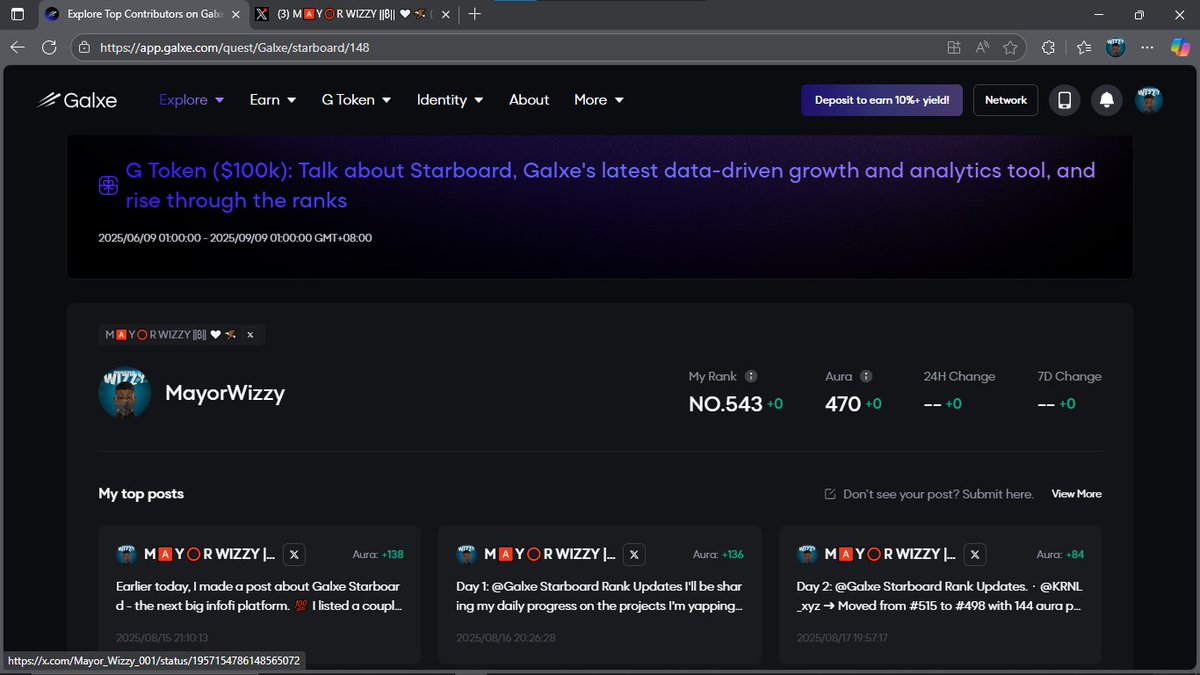The height and width of the screenshot is (675, 1200).
Task: Click Don't see your post? Submit here
Action: pyautogui.click(x=938, y=494)
